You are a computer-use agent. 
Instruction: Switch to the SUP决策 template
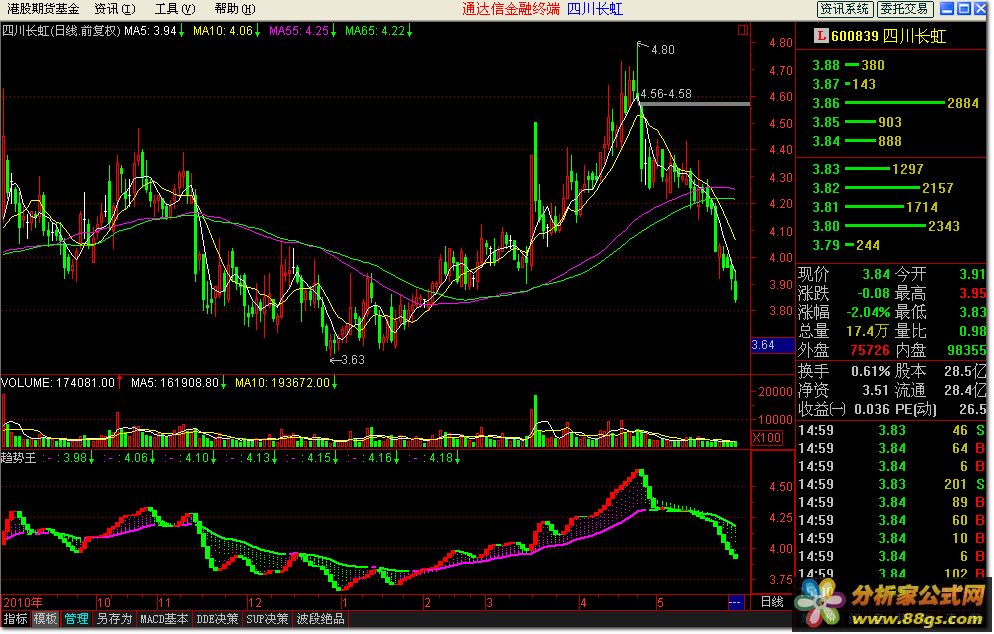coord(267,619)
